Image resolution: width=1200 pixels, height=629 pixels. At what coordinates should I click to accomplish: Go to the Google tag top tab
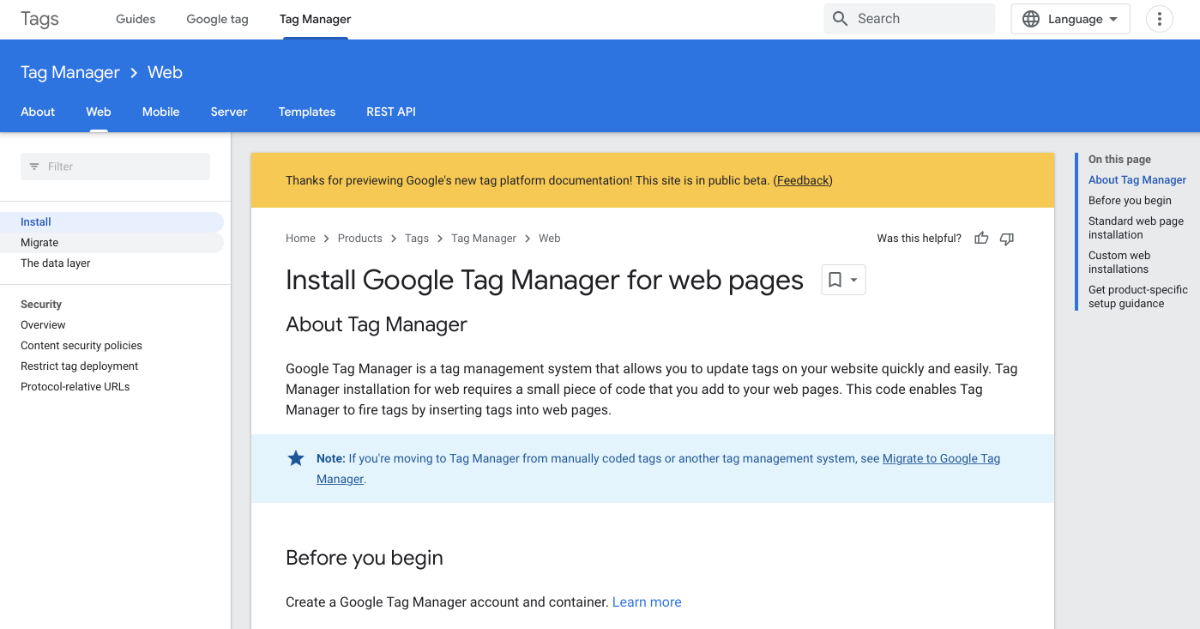[x=217, y=19]
